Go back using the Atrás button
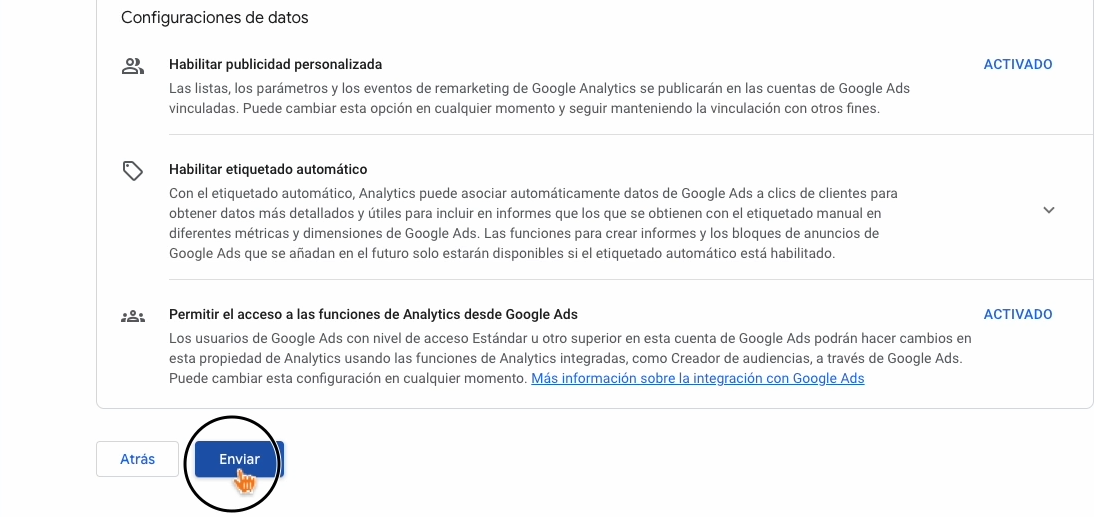Screen dimensions: 1094x517 (137, 459)
